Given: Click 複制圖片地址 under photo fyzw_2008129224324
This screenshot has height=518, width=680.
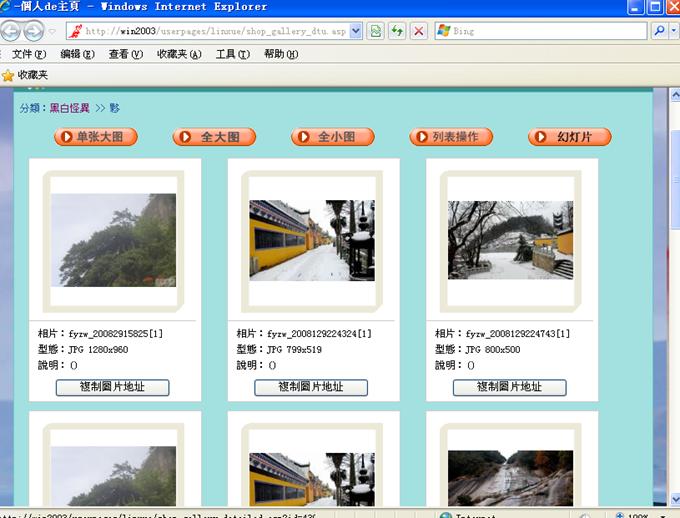Looking at the screenshot, I should point(311,387).
